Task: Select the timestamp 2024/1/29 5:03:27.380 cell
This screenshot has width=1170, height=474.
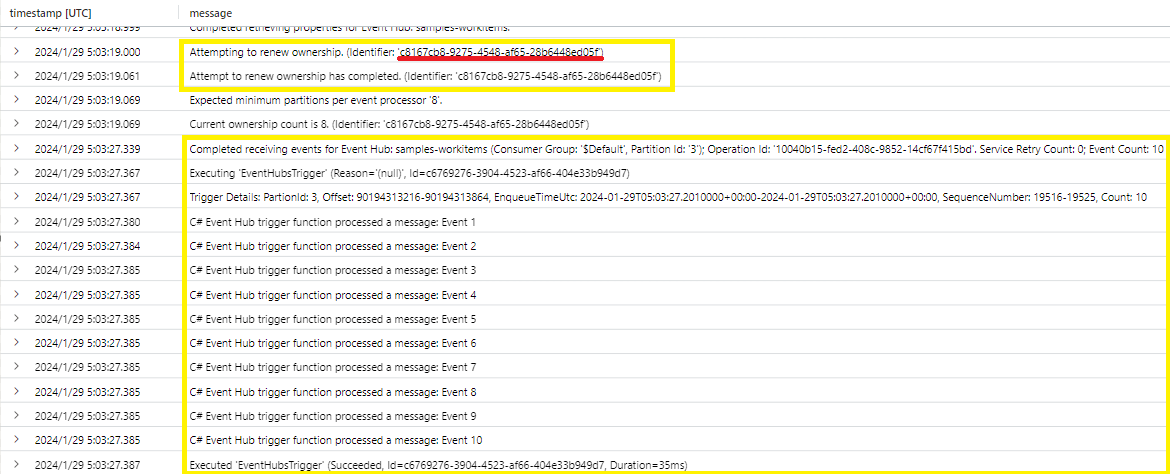Action: [88, 222]
